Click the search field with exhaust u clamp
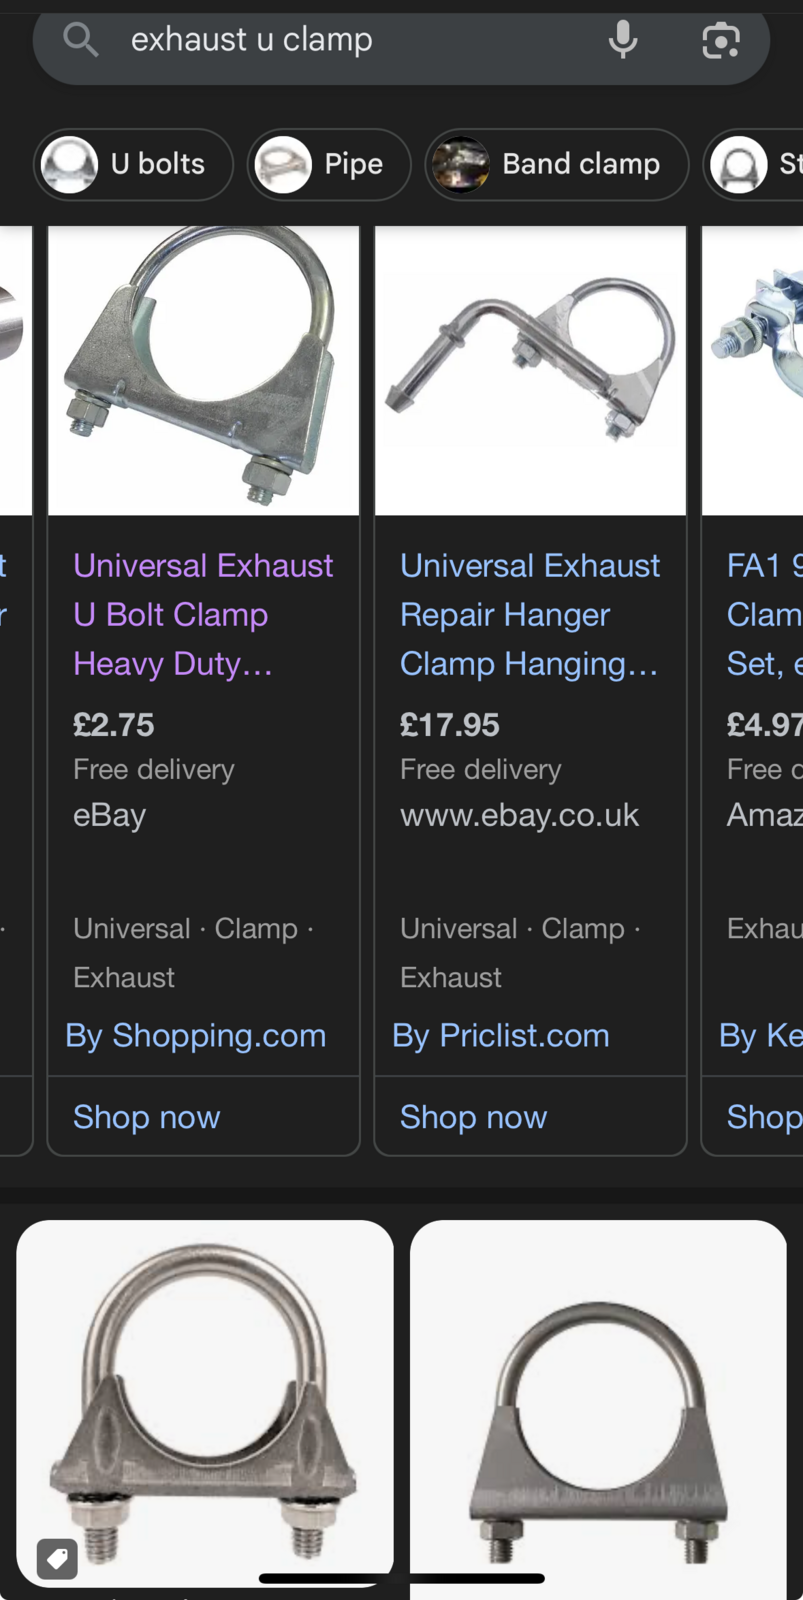The image size is (803, 1600). (x=401, y=42)
